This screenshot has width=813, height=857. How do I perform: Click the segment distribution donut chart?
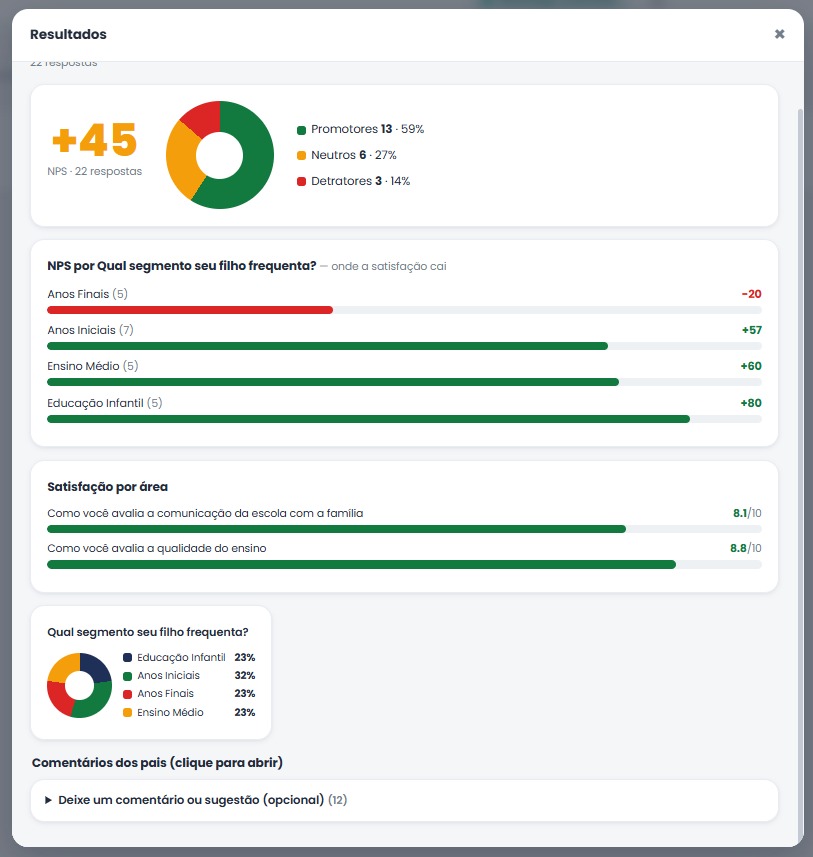point(80,685)
